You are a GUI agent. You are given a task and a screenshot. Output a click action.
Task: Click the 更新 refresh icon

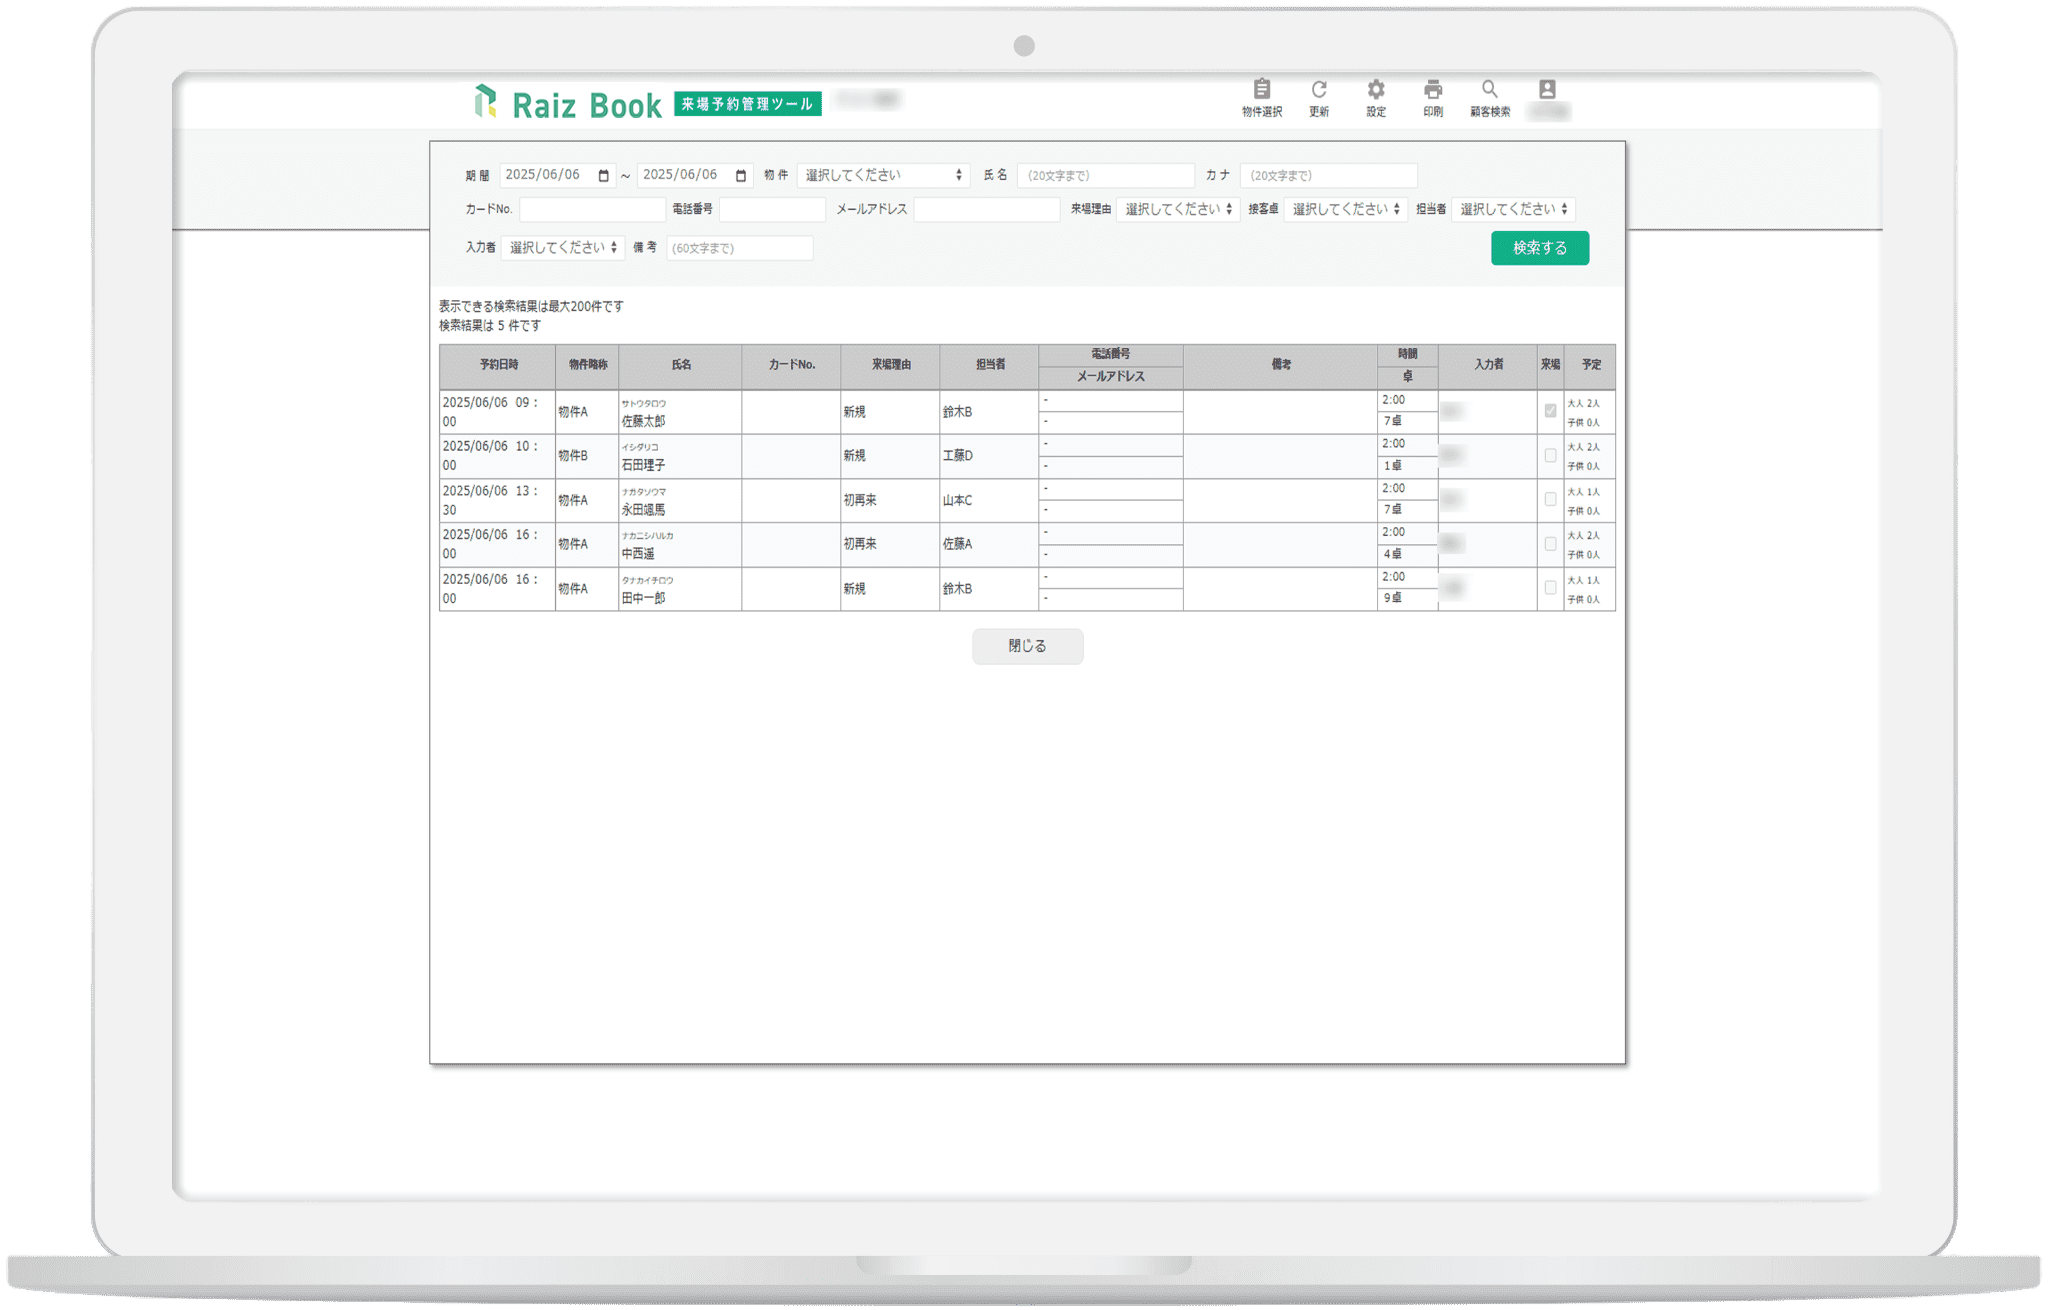pos(1319,89)
